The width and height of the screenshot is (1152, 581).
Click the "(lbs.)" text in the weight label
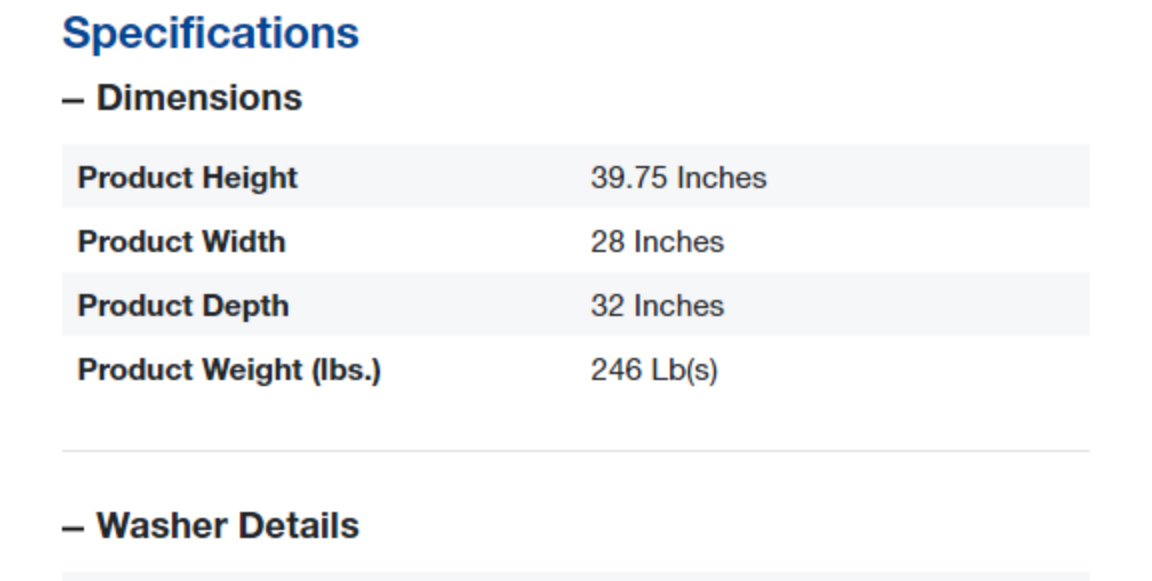click(x=345, y=370)
